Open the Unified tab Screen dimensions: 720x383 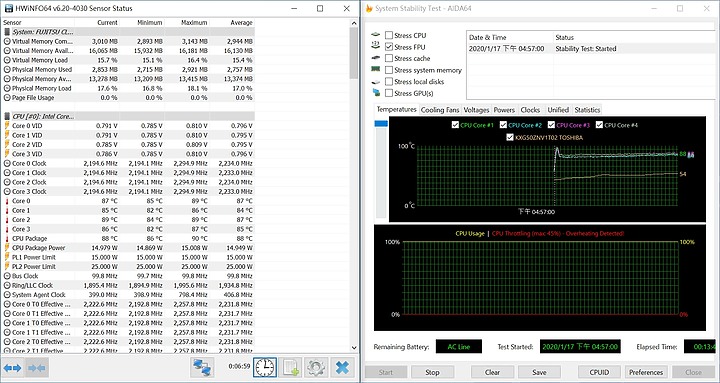pyautogui.click(x=558, y=110)
